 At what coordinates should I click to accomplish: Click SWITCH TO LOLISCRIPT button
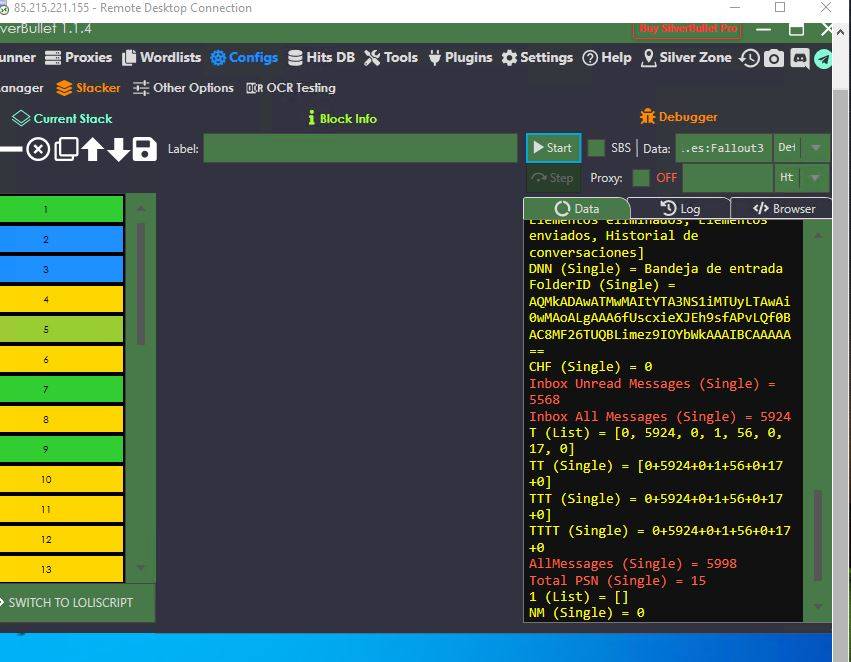[x=70, y=603]
